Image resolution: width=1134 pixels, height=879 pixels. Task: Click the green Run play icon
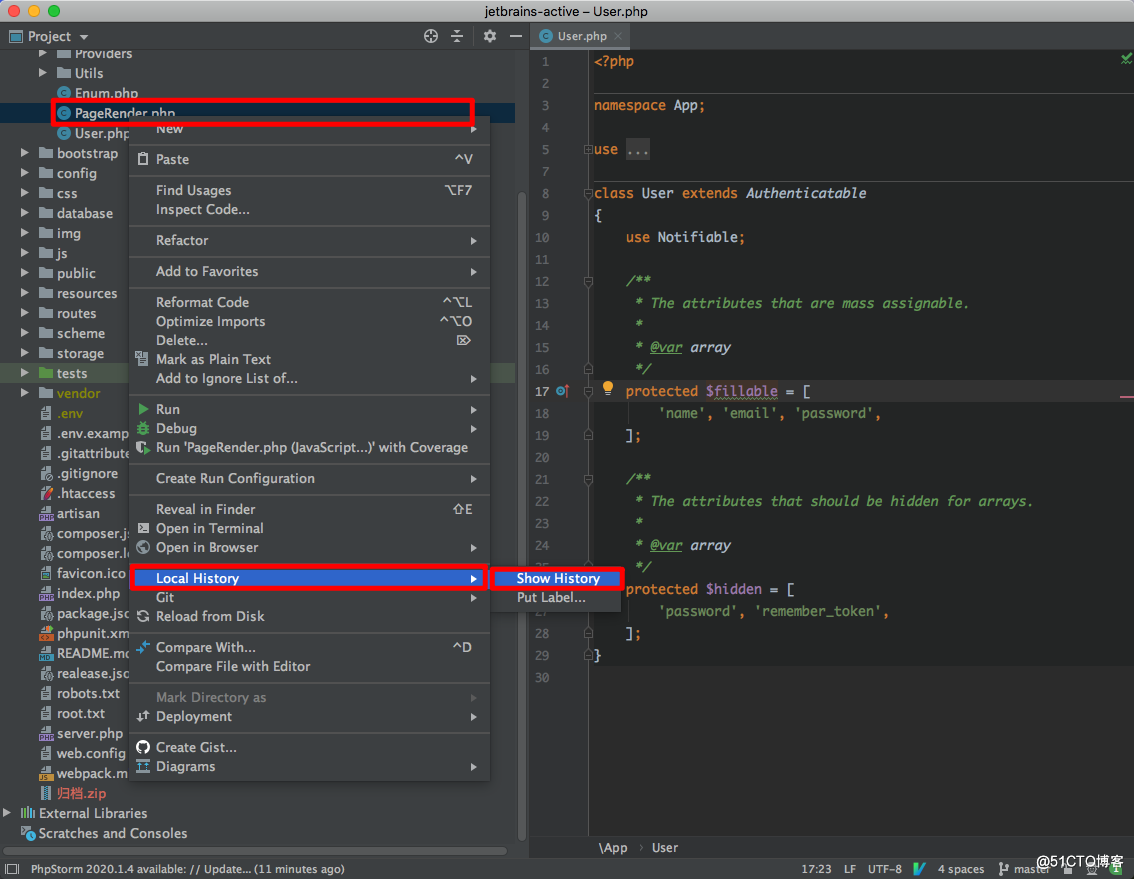coord(143,409)
